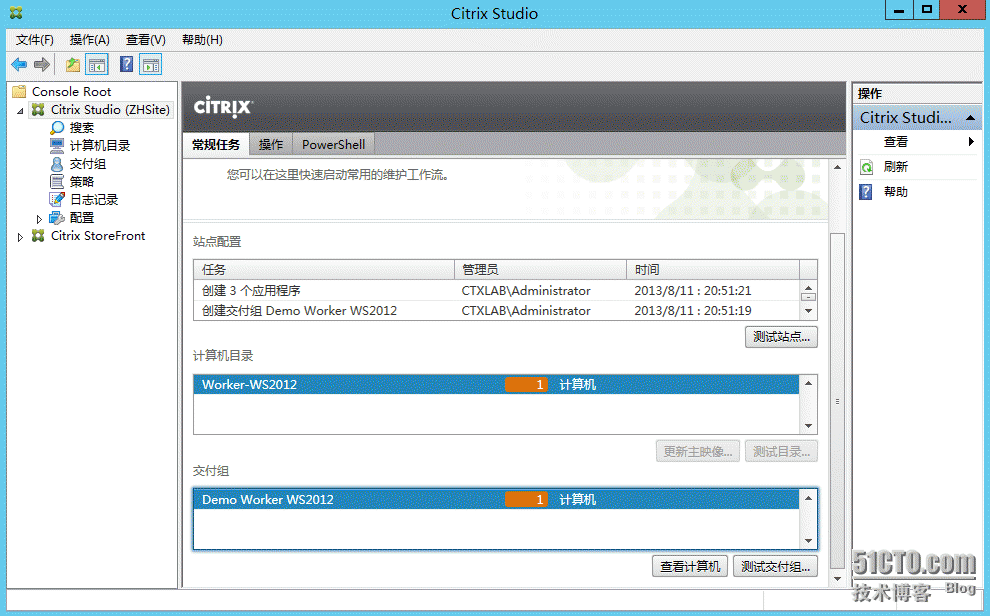Select the 策略 tree item
Screen dimensions: 990x616
[x=81, y=182]
